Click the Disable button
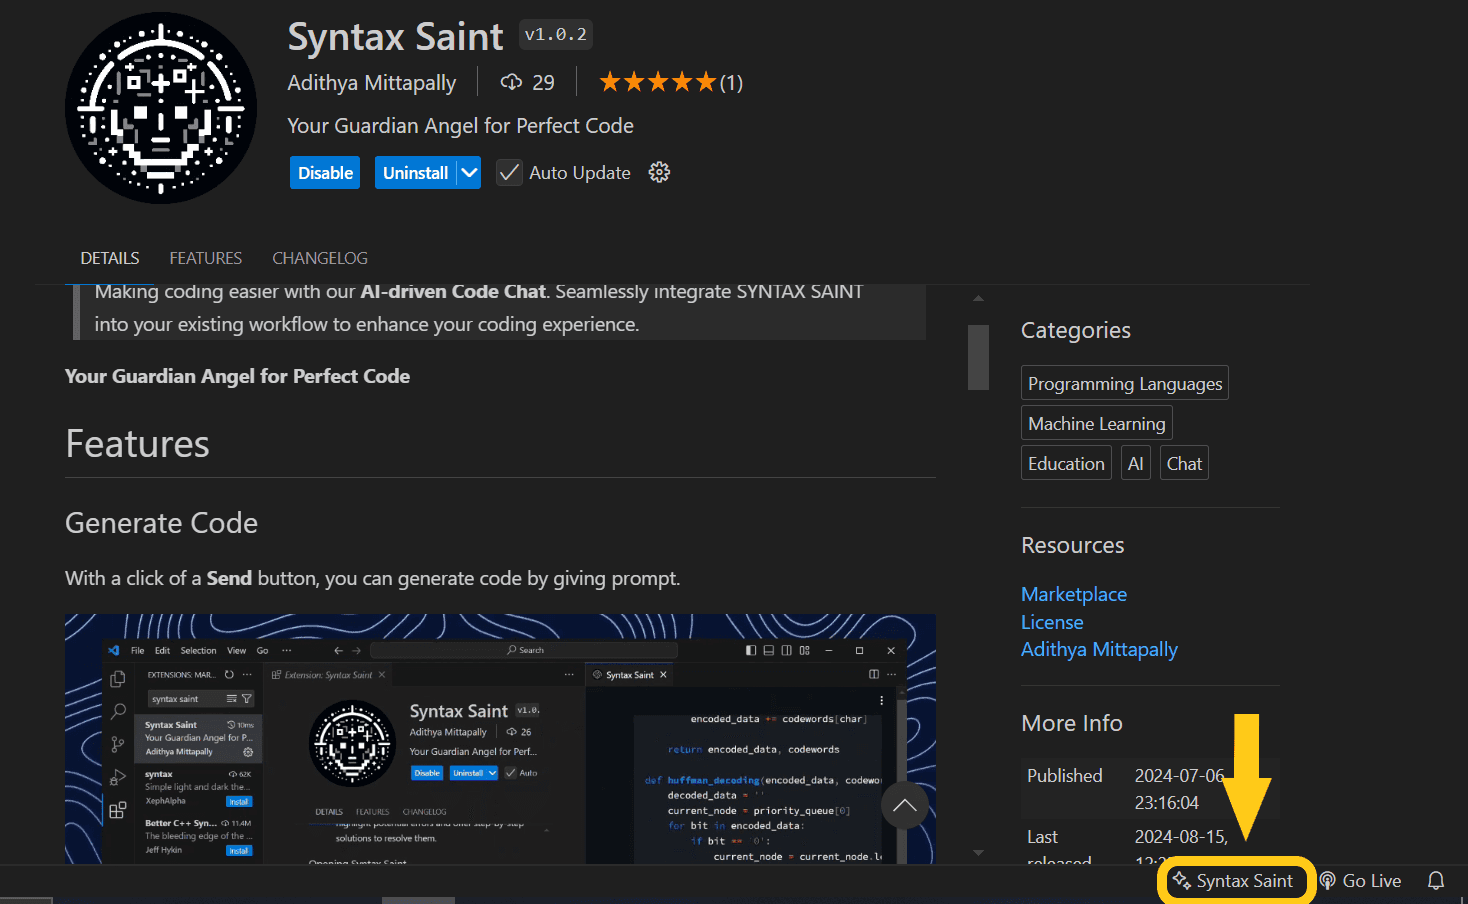Screen dimensions: 1468x904 point(325,173)
